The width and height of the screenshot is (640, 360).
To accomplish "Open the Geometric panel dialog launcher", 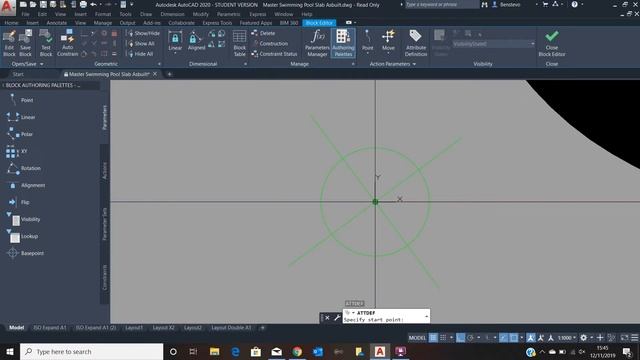I will (x=159, y=64).
